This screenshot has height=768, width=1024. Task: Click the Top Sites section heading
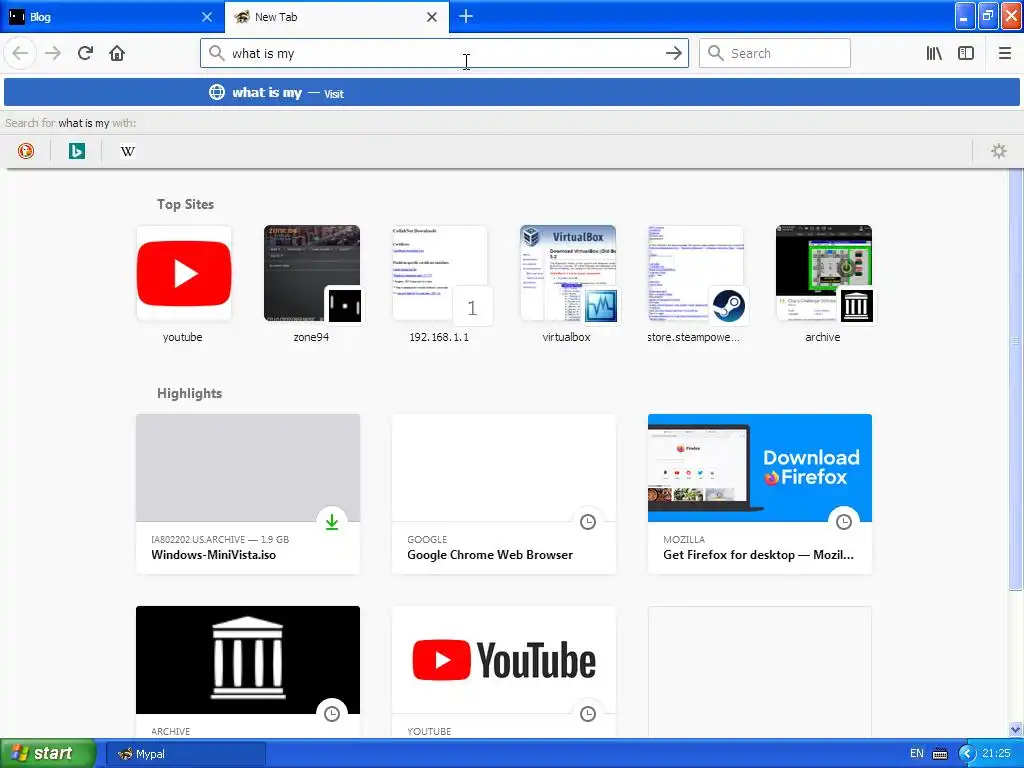click(x=185, y=204)
